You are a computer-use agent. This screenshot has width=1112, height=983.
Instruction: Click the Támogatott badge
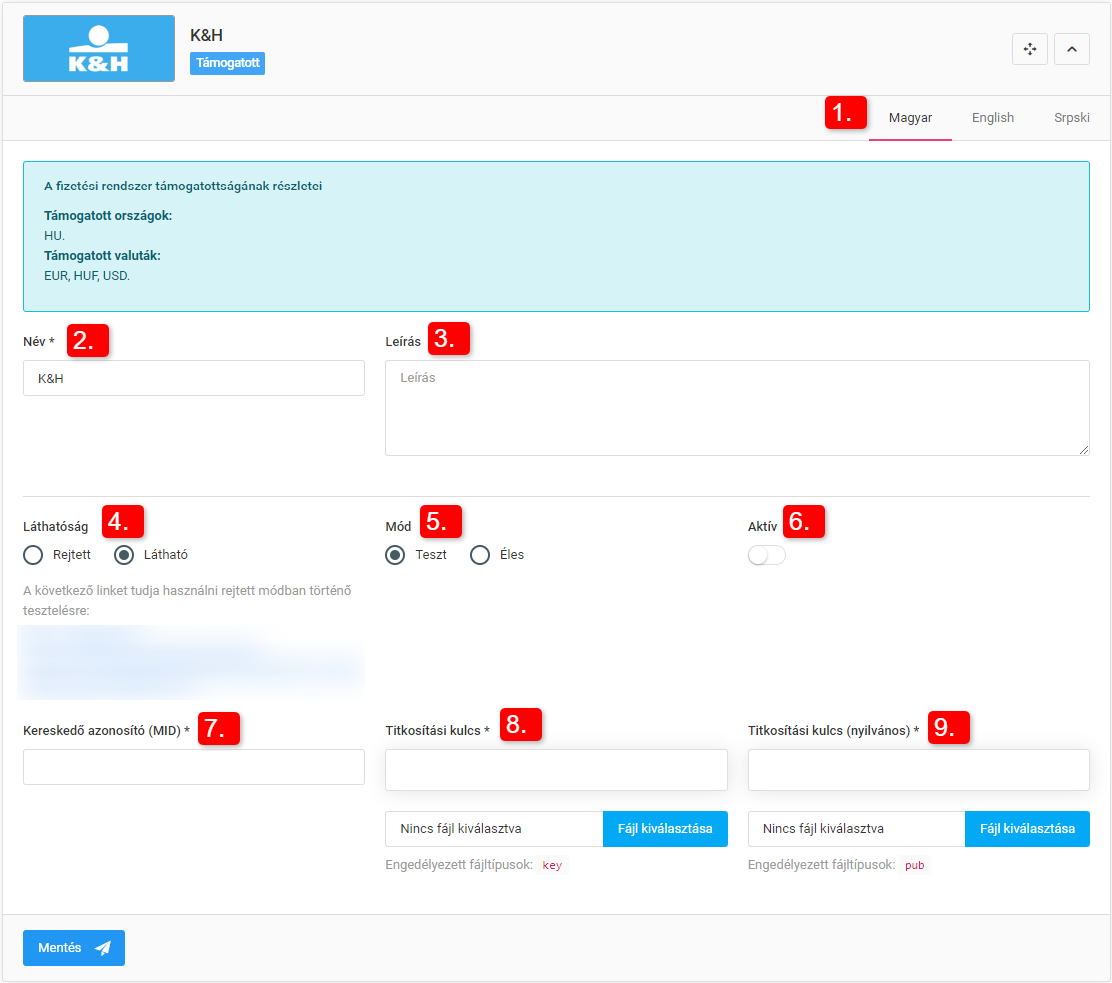[227, 63]
